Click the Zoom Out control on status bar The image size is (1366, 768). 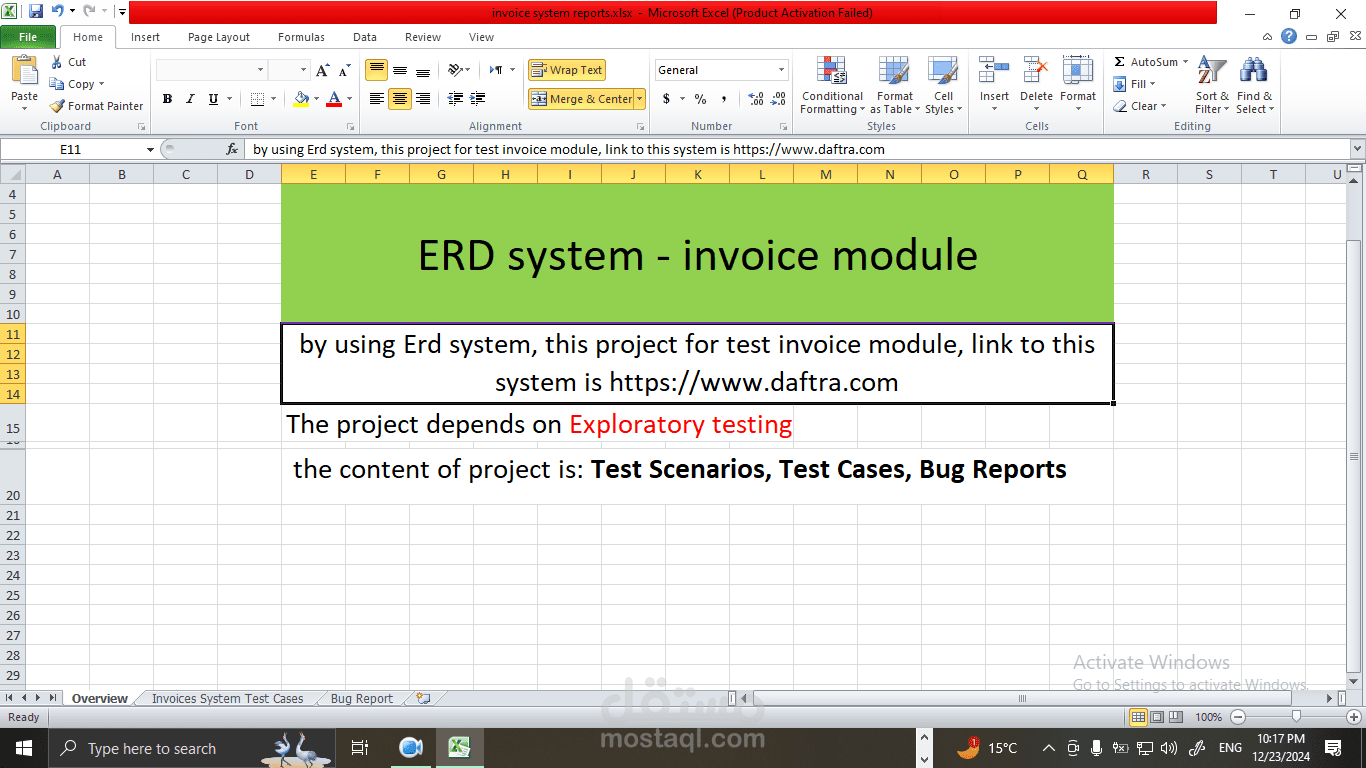pyautogui.click(x=1237, y=717)
